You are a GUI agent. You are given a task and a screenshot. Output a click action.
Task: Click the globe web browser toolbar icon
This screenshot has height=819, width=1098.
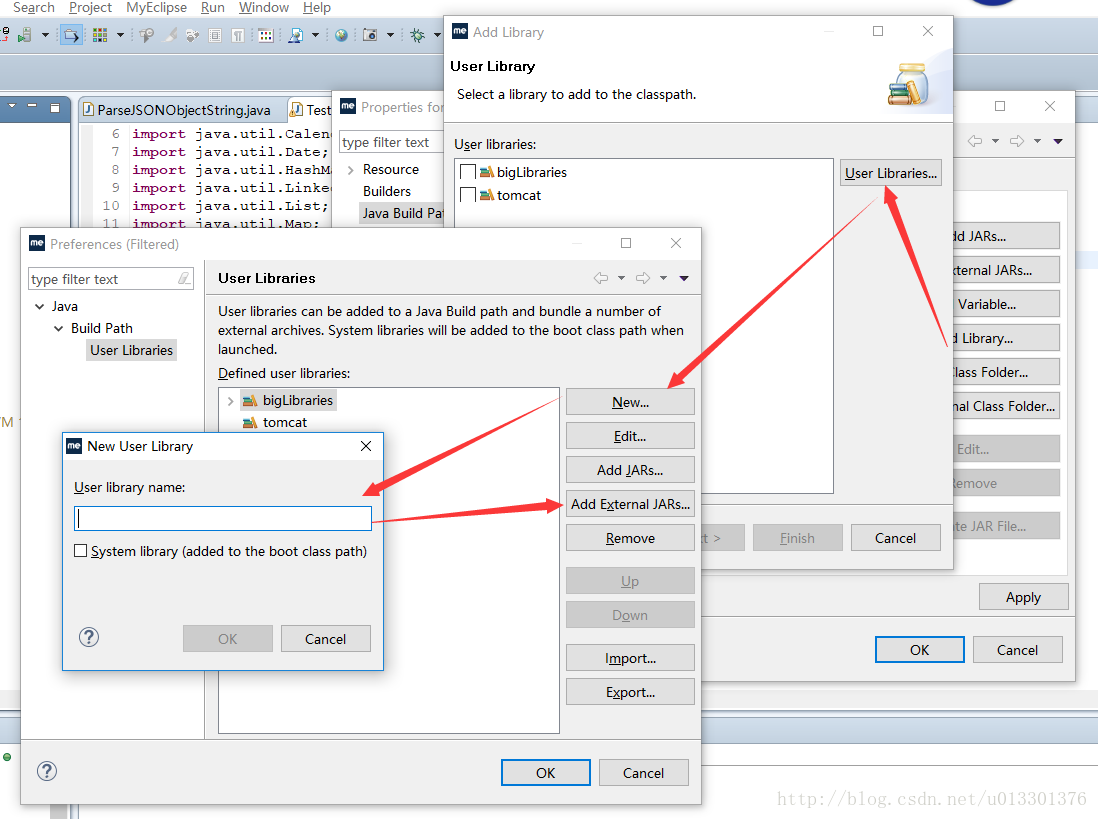[x=341, y=35]
